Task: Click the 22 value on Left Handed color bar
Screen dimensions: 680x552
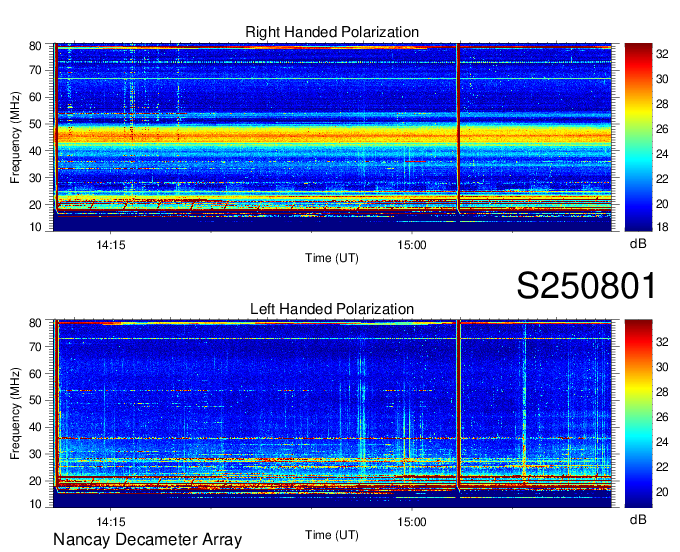Action: coord(662,467)
